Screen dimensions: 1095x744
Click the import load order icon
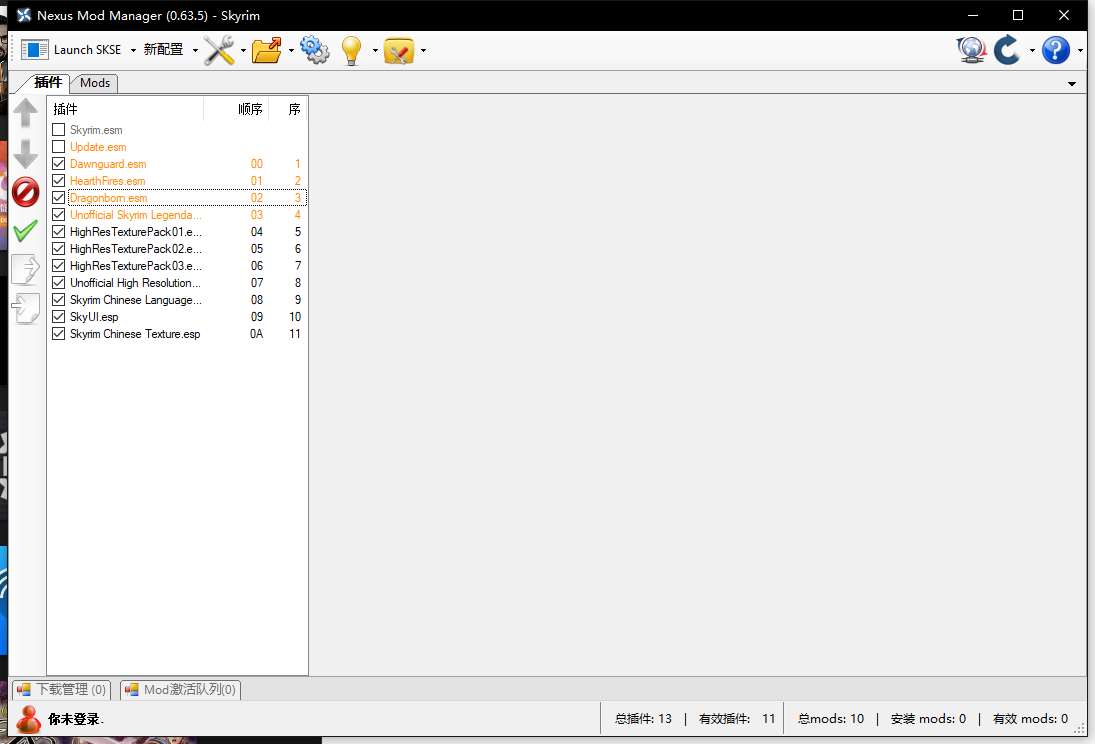26,308
